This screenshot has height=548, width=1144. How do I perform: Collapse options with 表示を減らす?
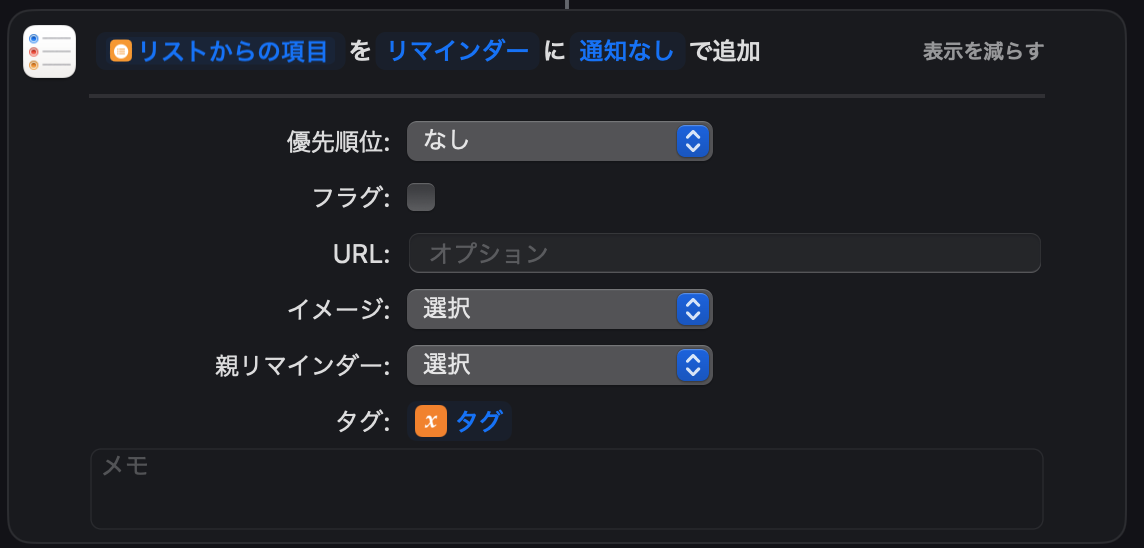982,51
